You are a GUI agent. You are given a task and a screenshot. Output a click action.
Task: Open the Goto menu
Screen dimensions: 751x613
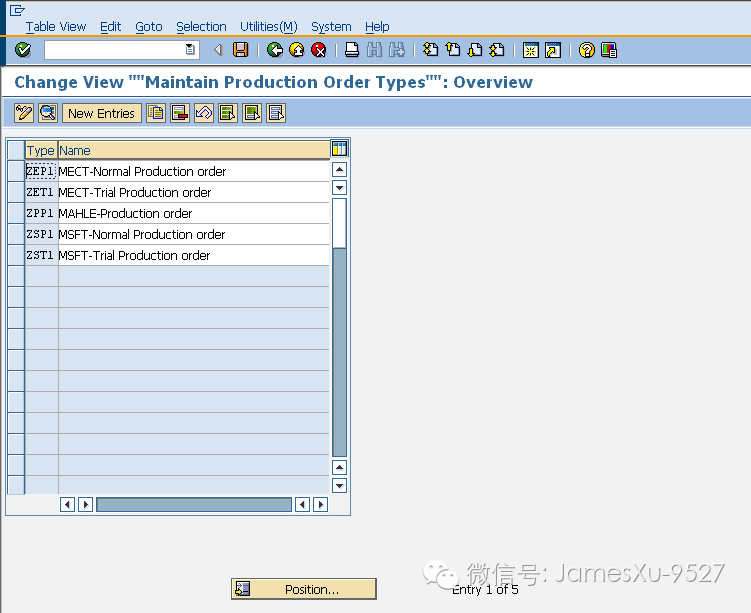(148, 27)
